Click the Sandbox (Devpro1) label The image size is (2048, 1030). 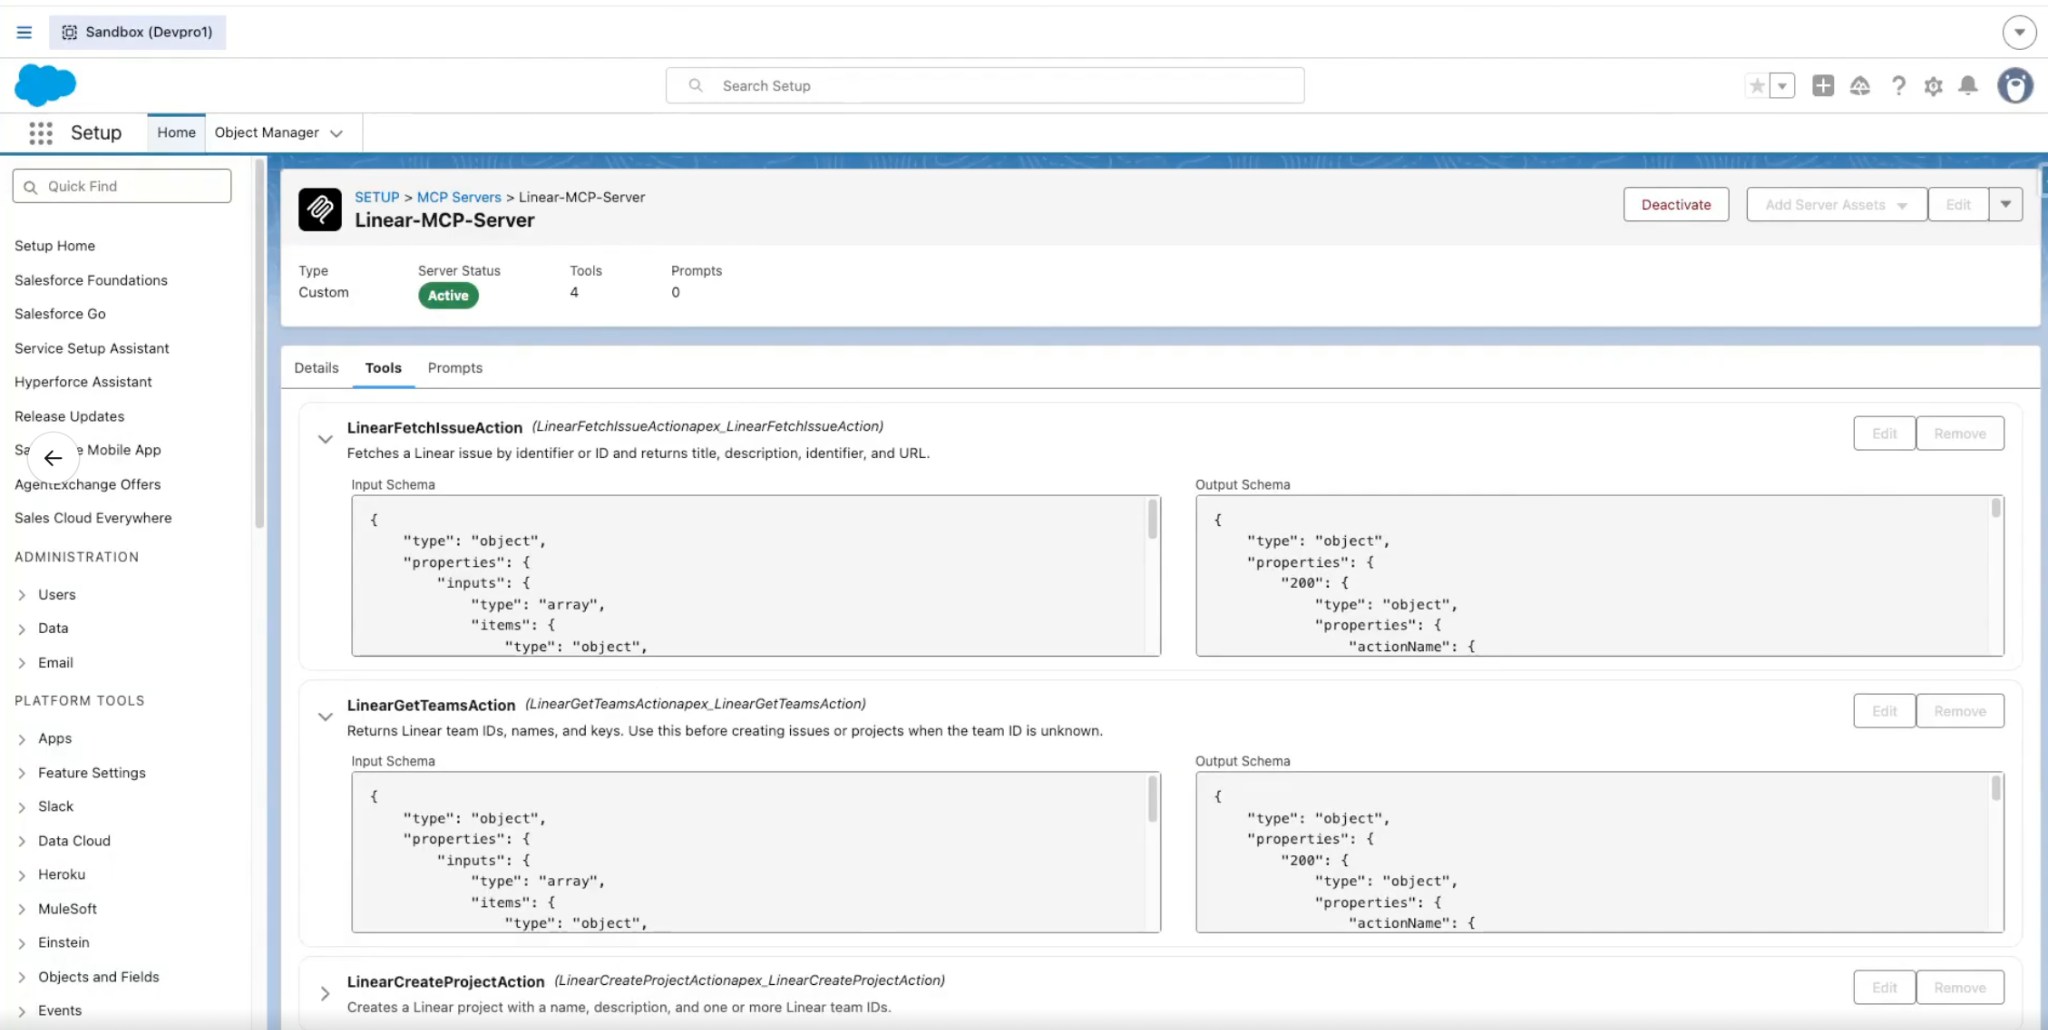[138, 32]
